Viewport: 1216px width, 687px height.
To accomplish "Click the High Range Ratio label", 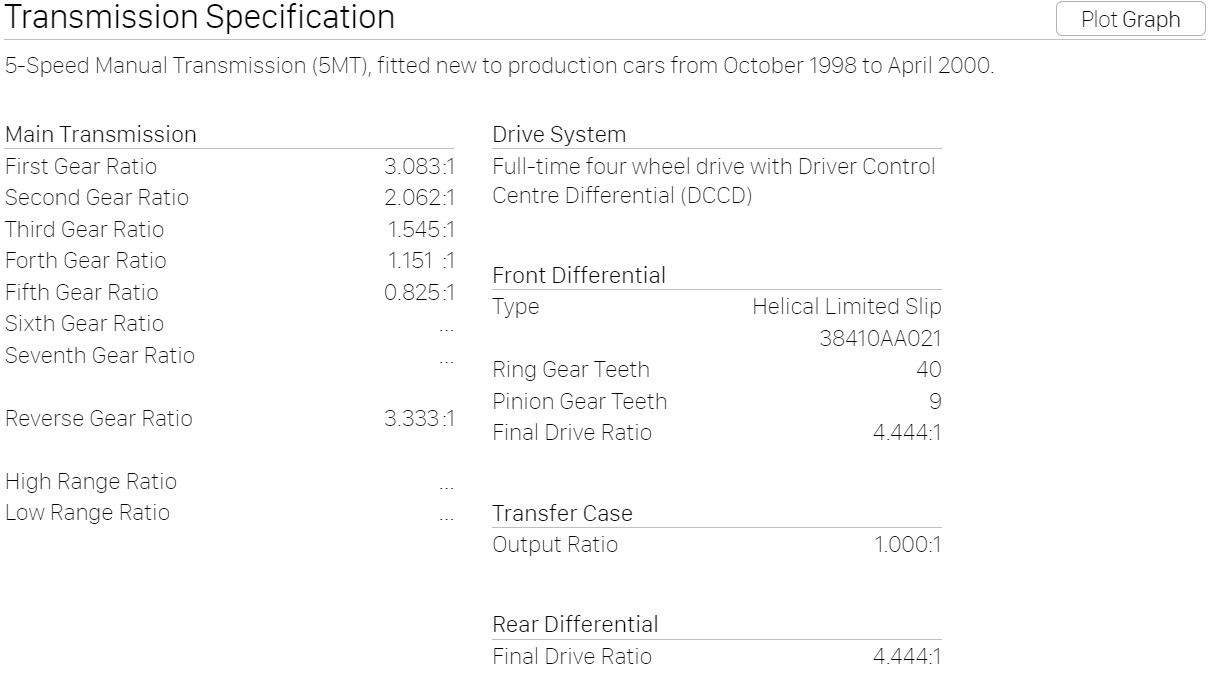I will (91, 482).
